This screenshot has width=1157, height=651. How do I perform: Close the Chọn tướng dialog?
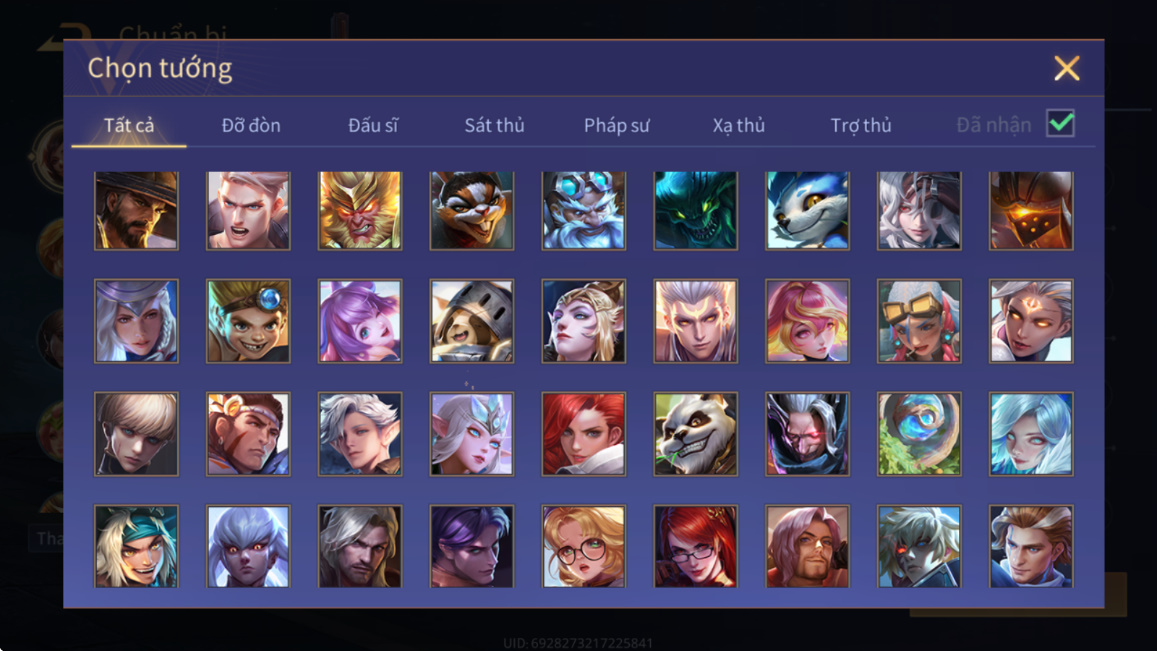pyautogui.click(x=1066, y=68)
